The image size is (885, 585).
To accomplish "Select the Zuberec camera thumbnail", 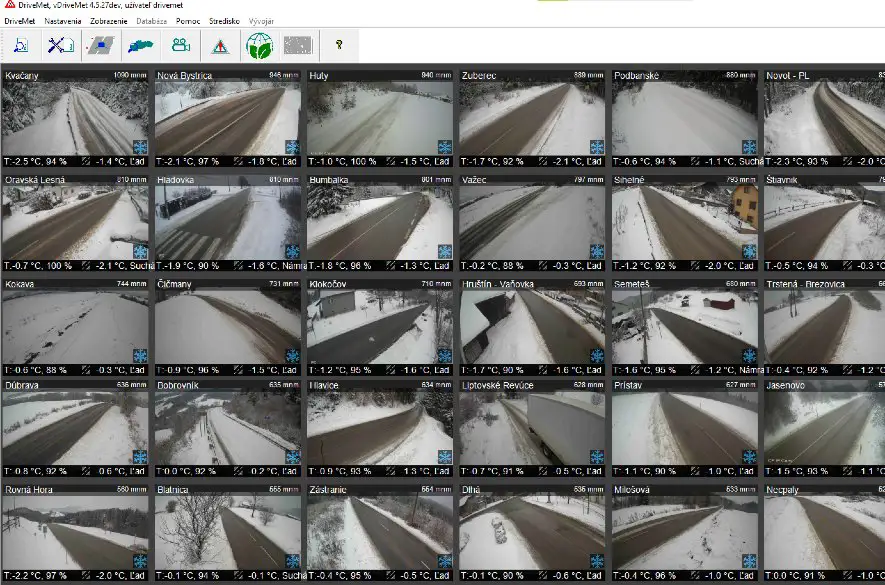I will click(x=532, y=117).
